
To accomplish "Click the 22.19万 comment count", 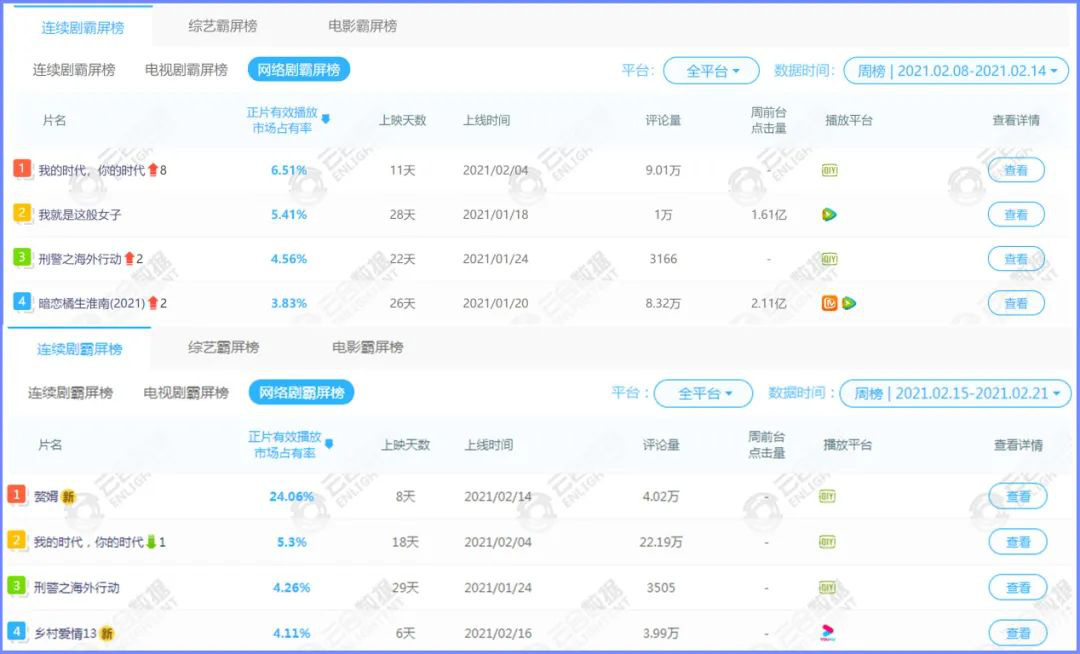I will point(661,542).
